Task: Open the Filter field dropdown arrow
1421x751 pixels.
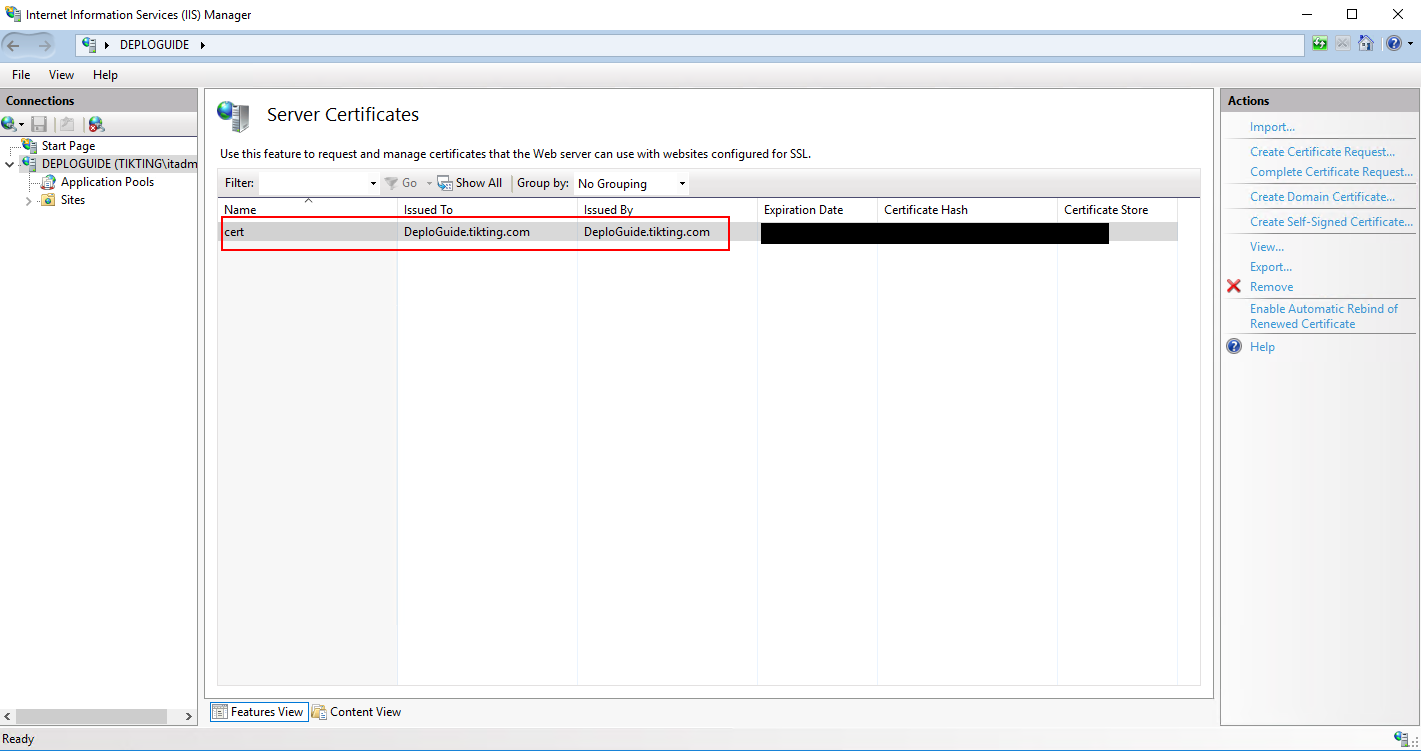Action: 373,184
